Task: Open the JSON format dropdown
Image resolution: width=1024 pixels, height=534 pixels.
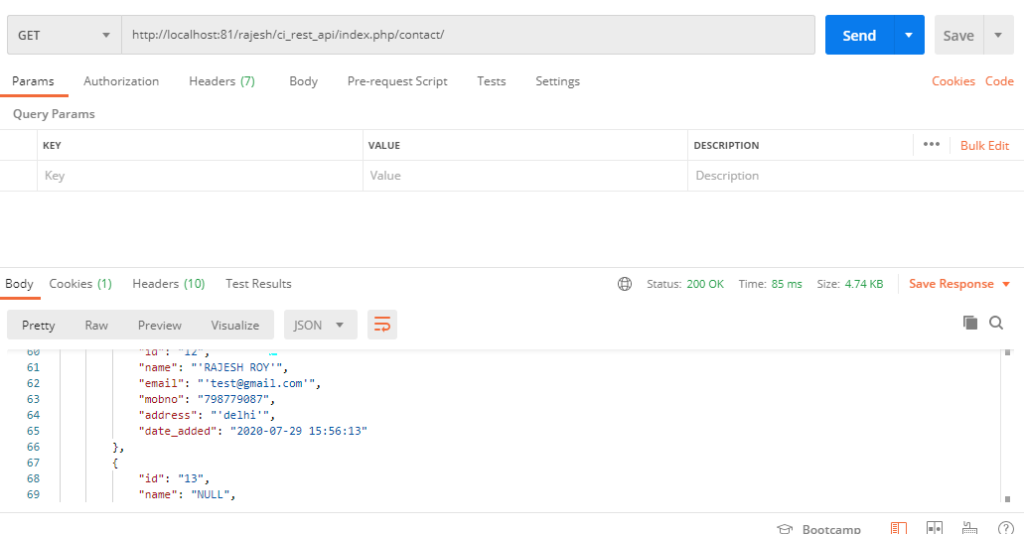Action: [320, 325]
